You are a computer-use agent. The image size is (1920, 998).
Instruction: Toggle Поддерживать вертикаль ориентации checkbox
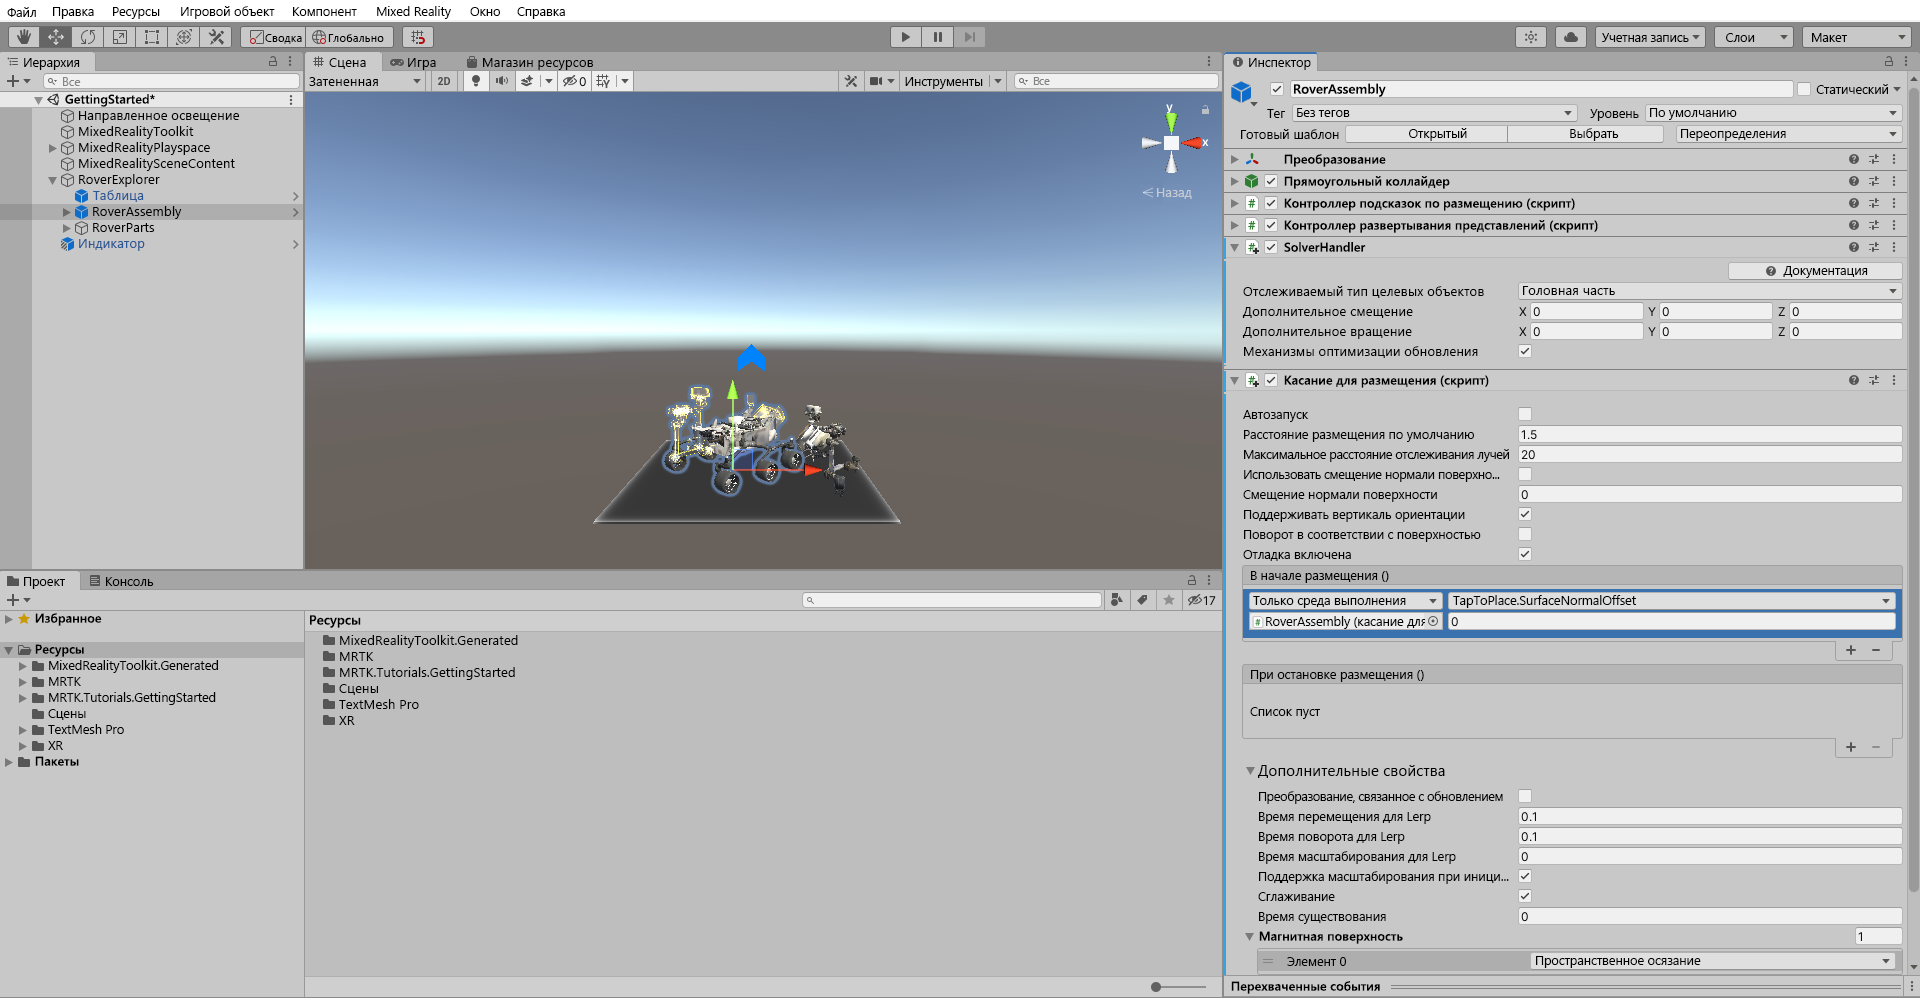[1525, 514]
